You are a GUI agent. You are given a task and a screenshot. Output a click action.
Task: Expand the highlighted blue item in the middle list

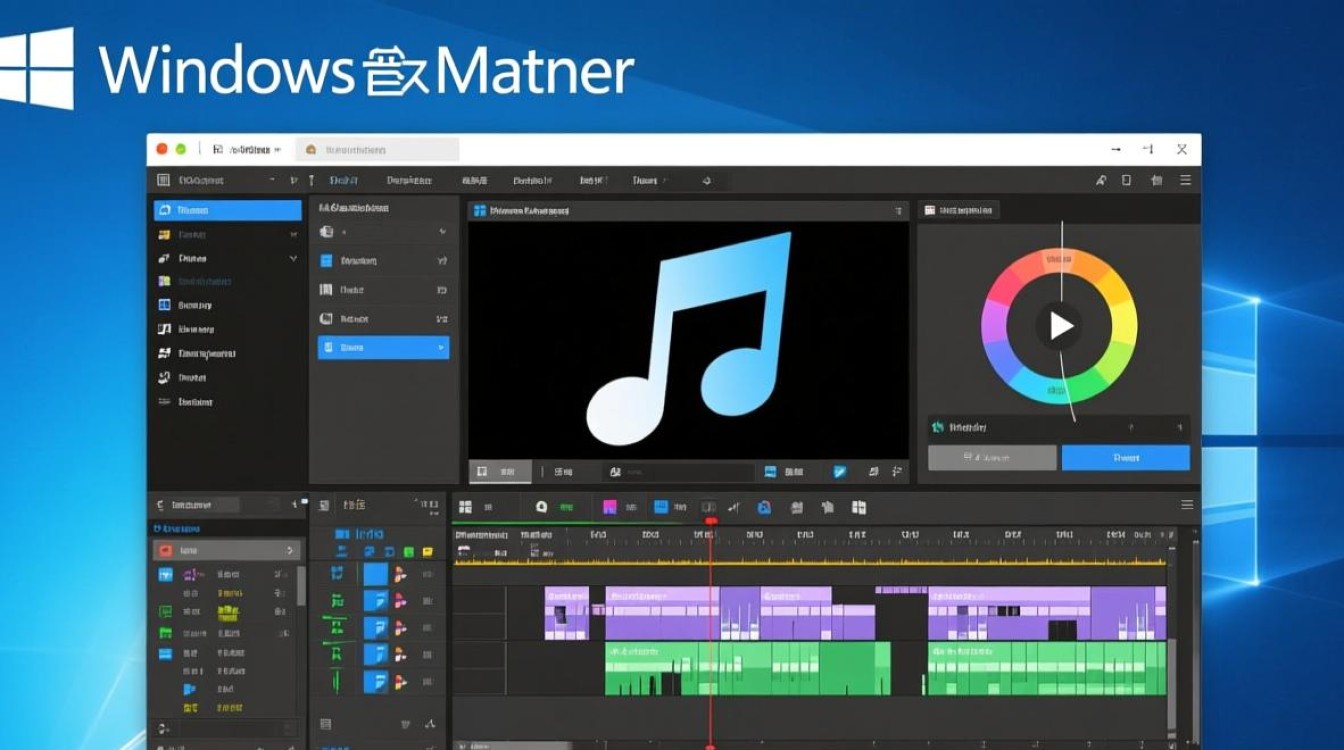(x=440, y=348)
